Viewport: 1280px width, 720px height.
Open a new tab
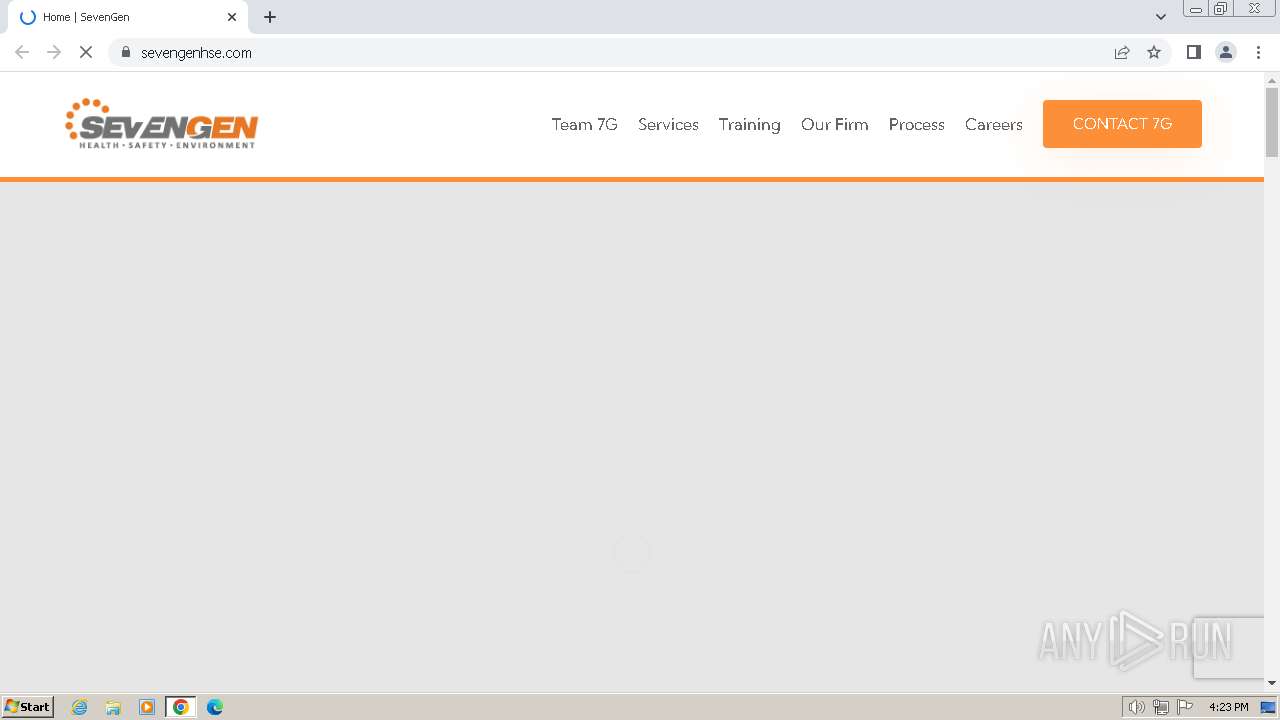coord(270,17)
